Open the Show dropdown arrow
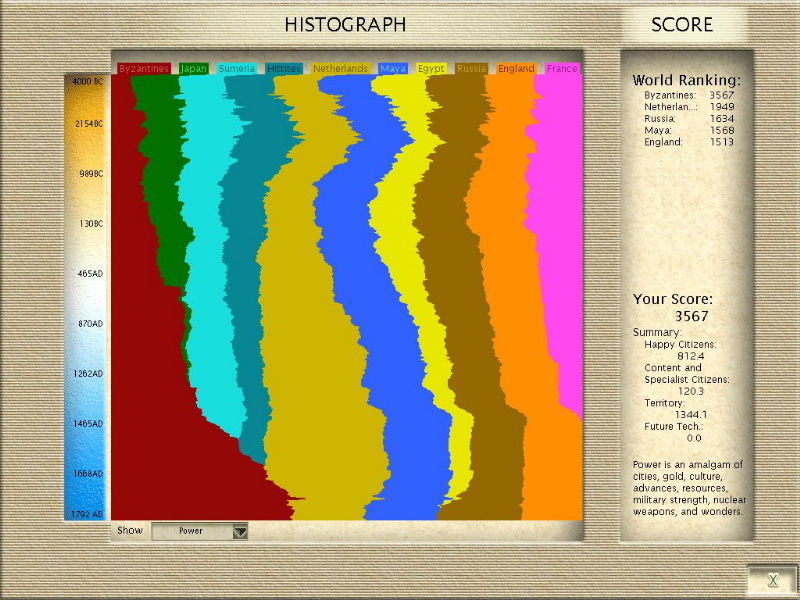Viewport: 800px width, 600px height. point(239,532)
